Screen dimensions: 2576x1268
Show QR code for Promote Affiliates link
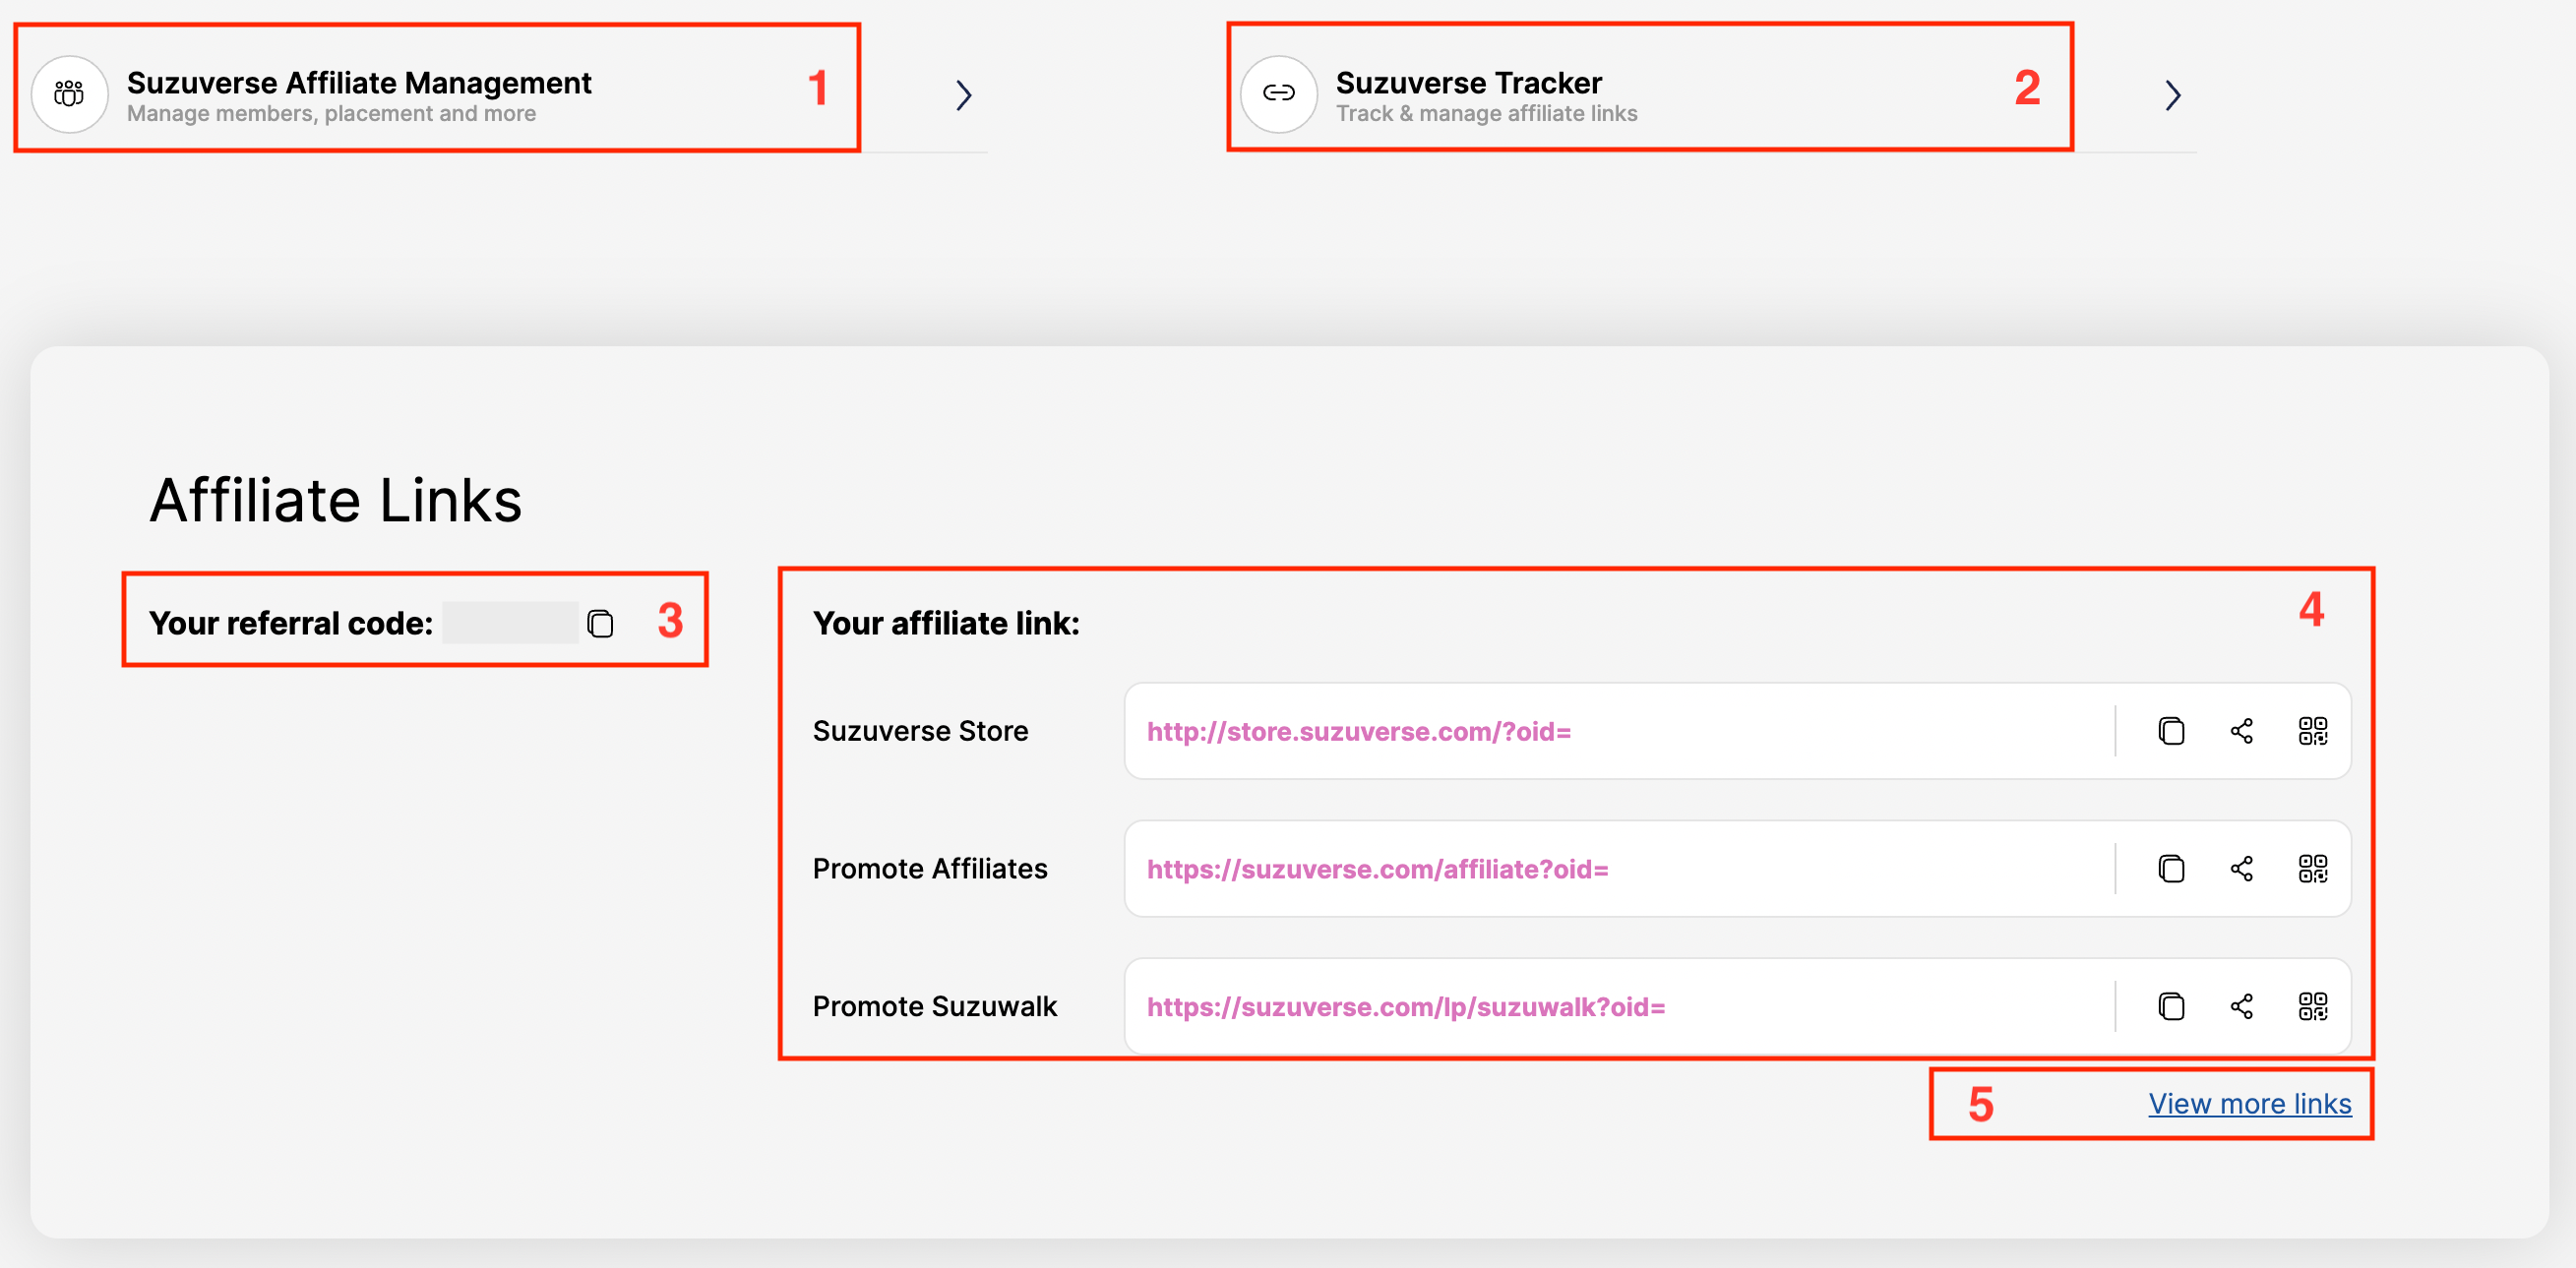tap(2313, 868)
